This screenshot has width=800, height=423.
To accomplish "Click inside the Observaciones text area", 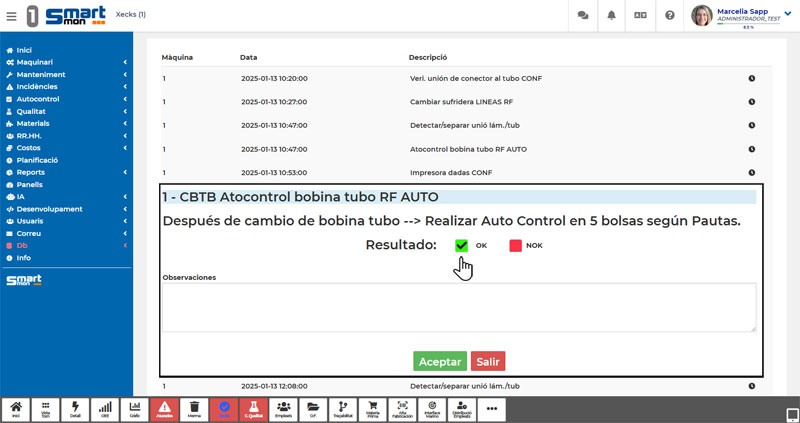I will [x=458, y=307].
